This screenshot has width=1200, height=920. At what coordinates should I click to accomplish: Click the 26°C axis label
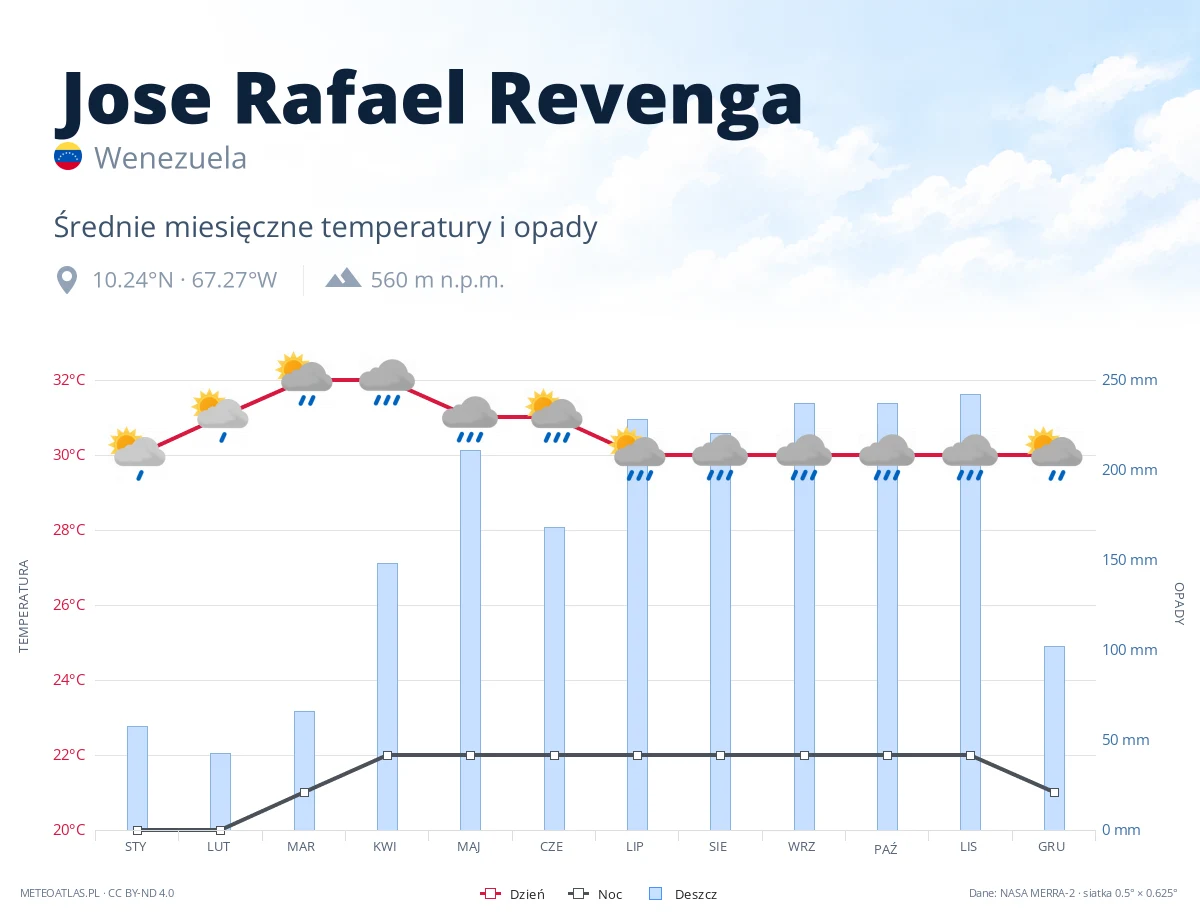point(69,605)
